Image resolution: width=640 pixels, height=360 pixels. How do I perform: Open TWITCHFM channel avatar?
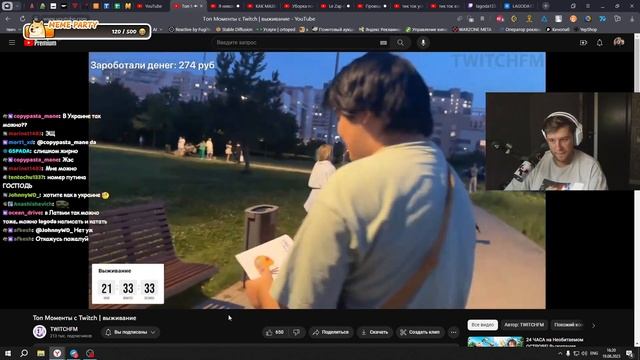tap(40, 331)
